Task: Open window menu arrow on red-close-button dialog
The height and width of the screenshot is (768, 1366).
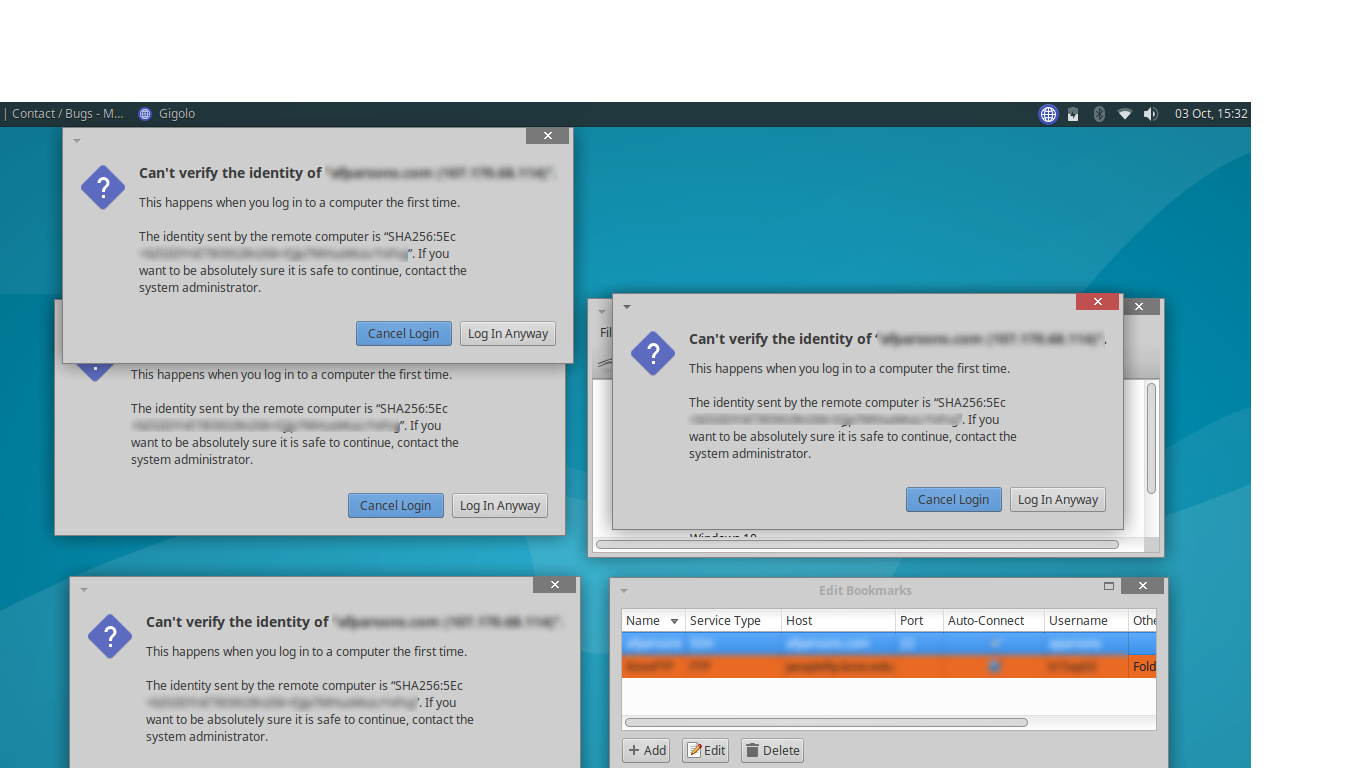Action: coord(627,307)
